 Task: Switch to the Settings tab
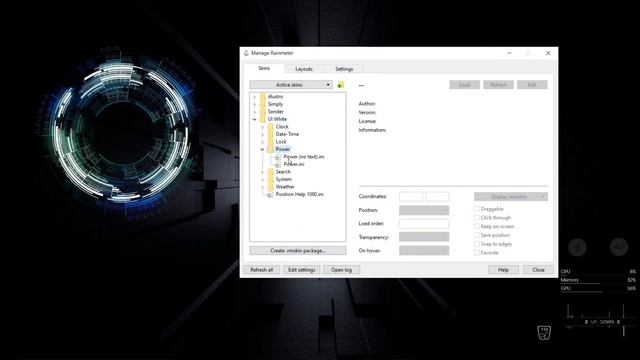[344, 69]
